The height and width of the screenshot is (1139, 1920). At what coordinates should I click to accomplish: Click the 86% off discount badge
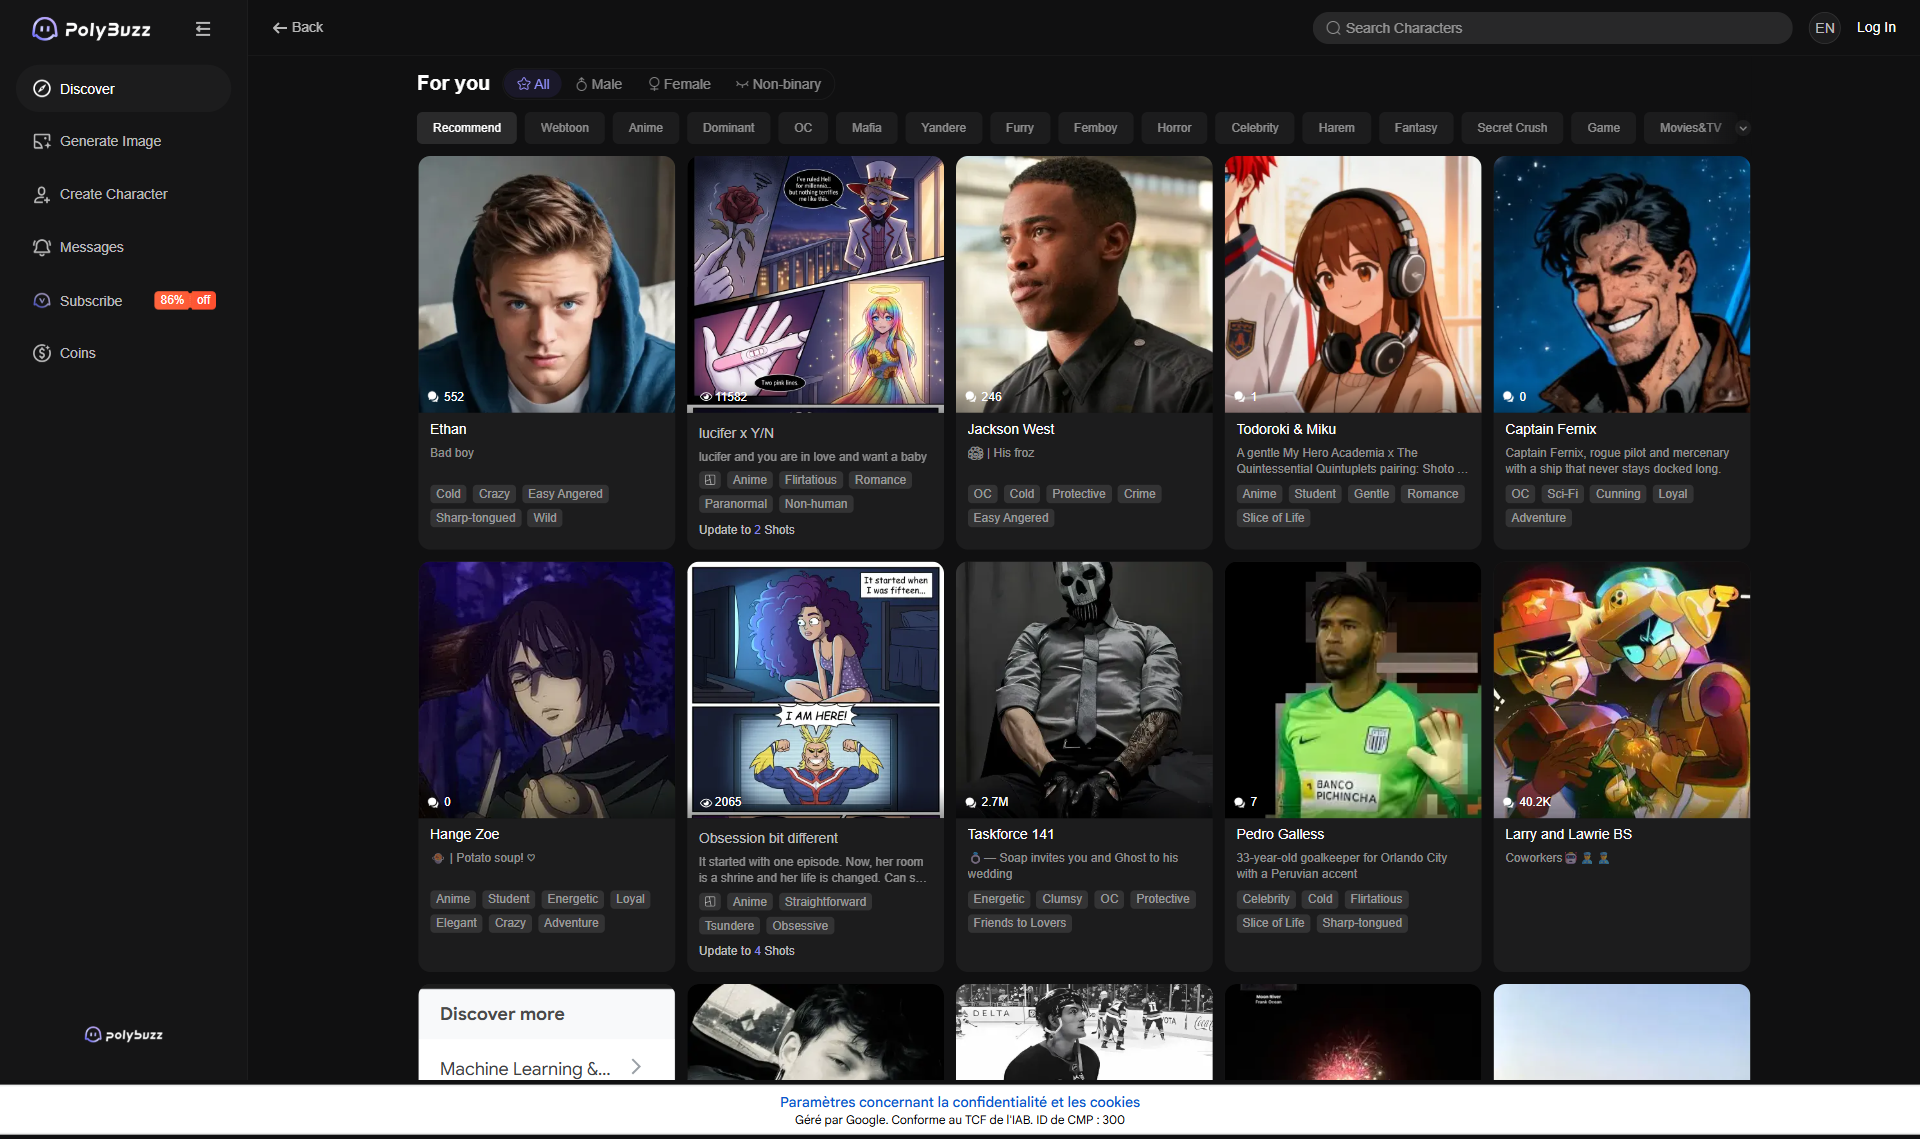click(x=185, y=300)
